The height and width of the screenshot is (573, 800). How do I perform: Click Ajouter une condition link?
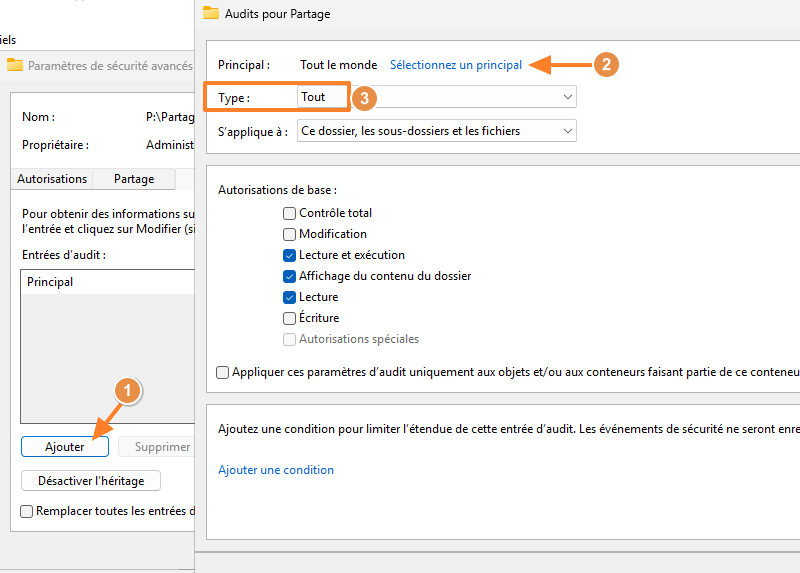[276, 470]
